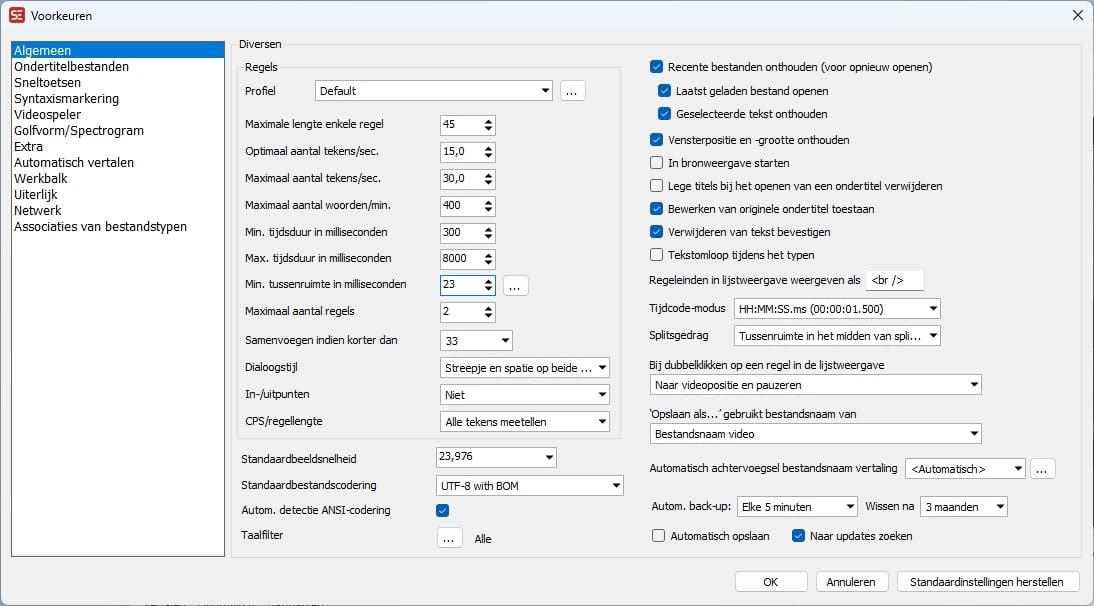Open the Videospeler settings section
1094x606 pixels.
47,115
